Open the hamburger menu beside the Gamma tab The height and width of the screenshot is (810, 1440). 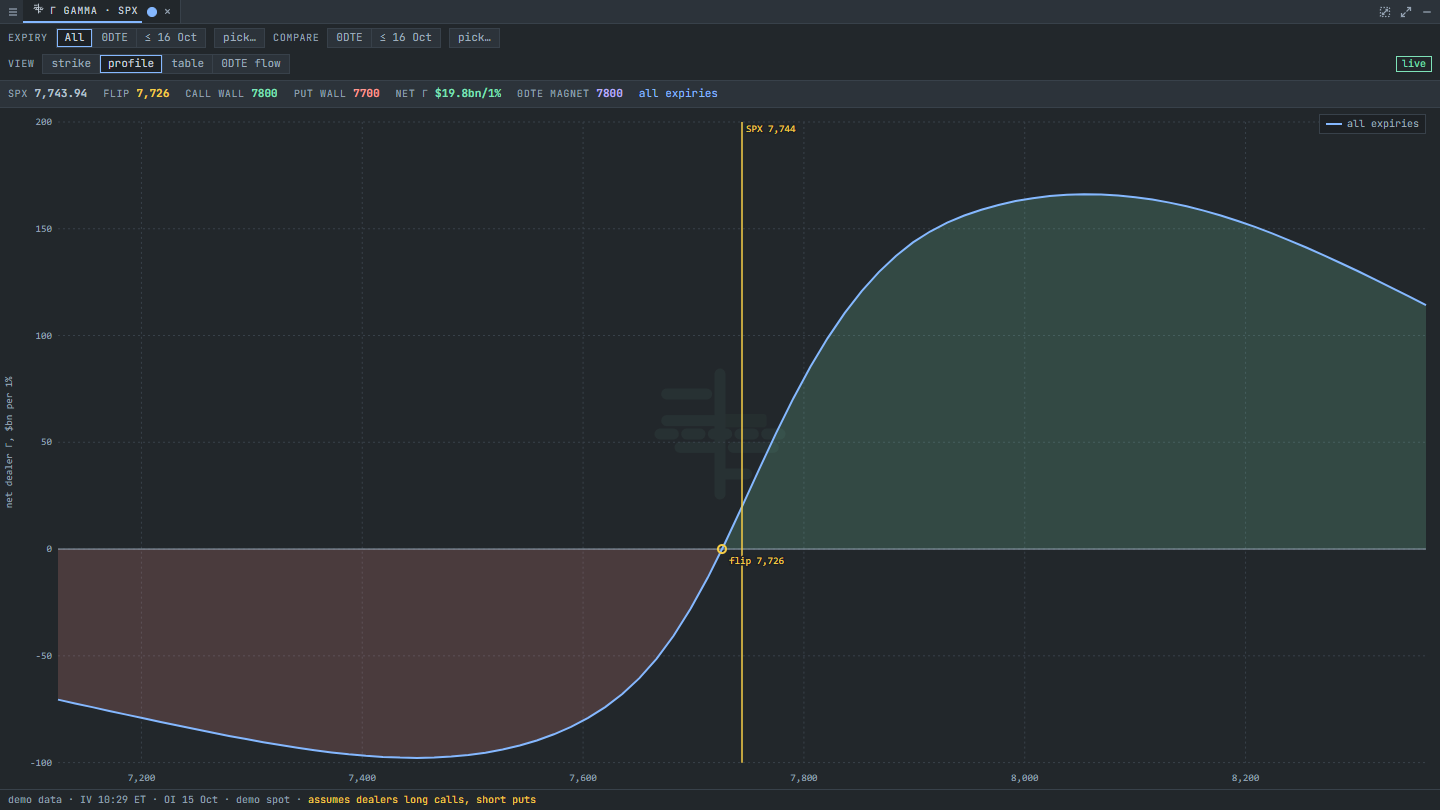click(x=13, y=12)
